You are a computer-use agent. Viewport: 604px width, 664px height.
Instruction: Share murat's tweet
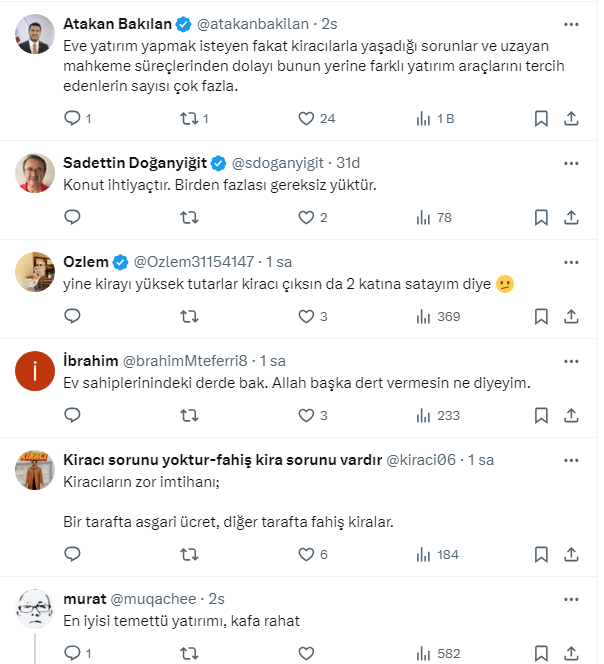[571, 653]
